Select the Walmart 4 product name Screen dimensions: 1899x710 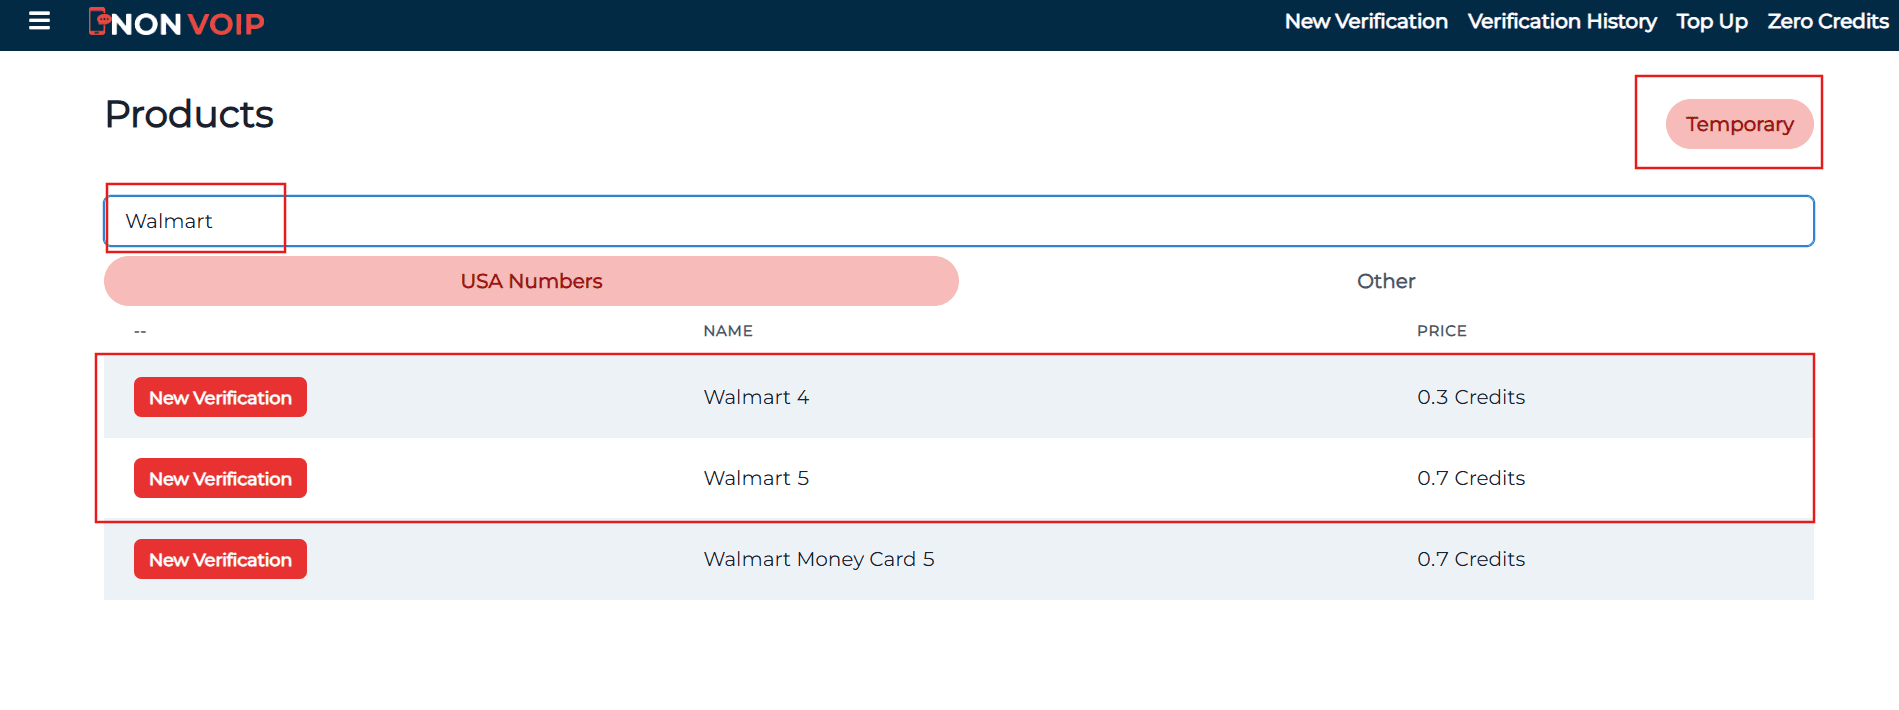point(756,397)
